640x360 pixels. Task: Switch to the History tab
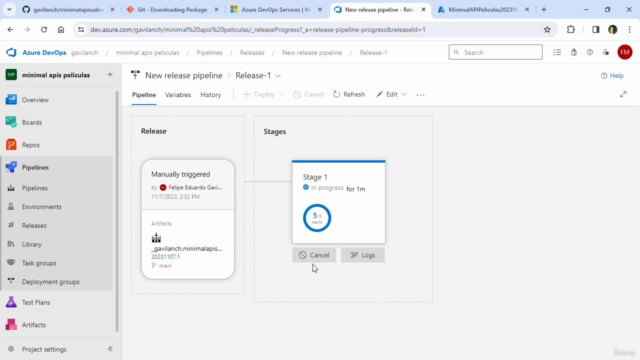click(x=211, y=95)
